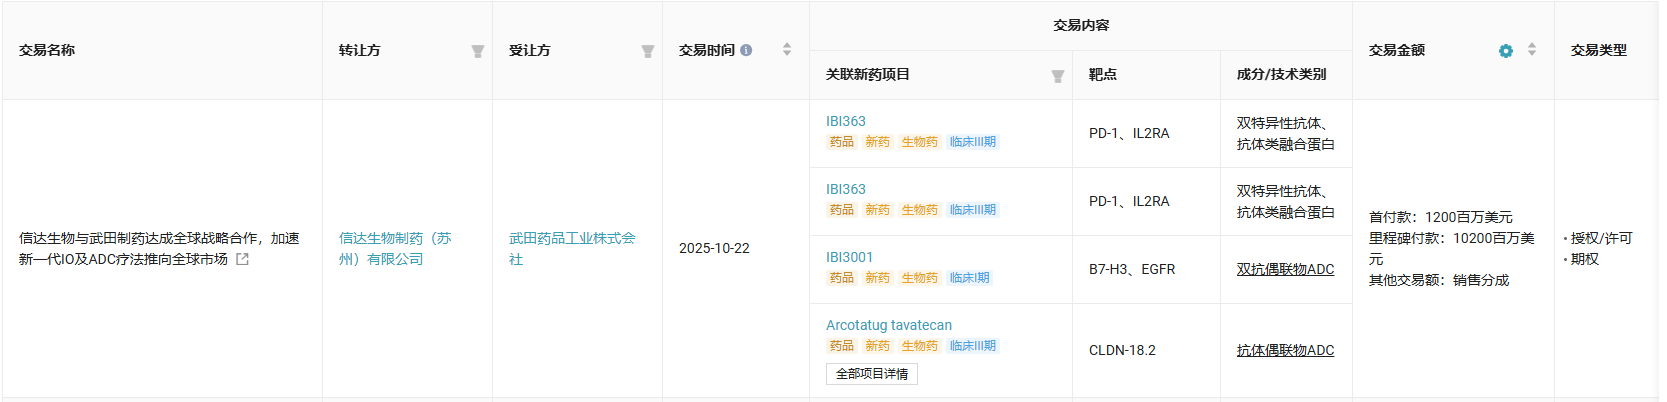Click 全部项目详情 button
The width and height of the screenshot is (1667, 402).
(872, 374)
